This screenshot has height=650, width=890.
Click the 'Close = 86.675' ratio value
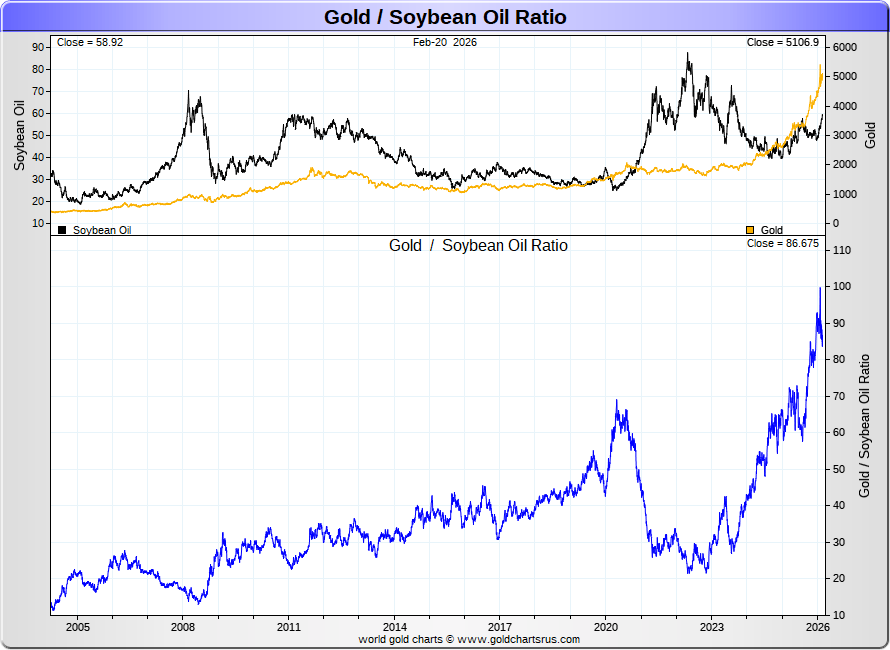783,243
